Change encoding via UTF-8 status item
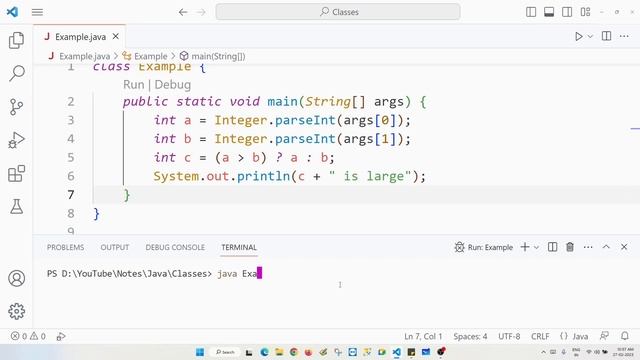Screen dimensions: 640x360 click(x=509, y=336)
